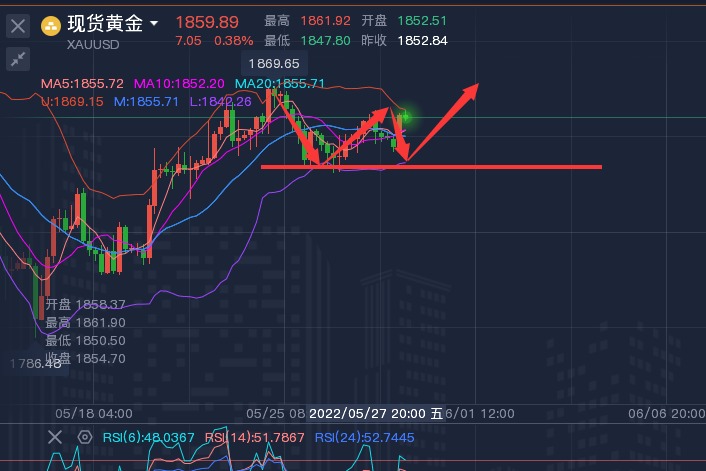This screenshot has width=706, height=471.
Task: Select the MA20 moving average label
Action: pos(280,83)
